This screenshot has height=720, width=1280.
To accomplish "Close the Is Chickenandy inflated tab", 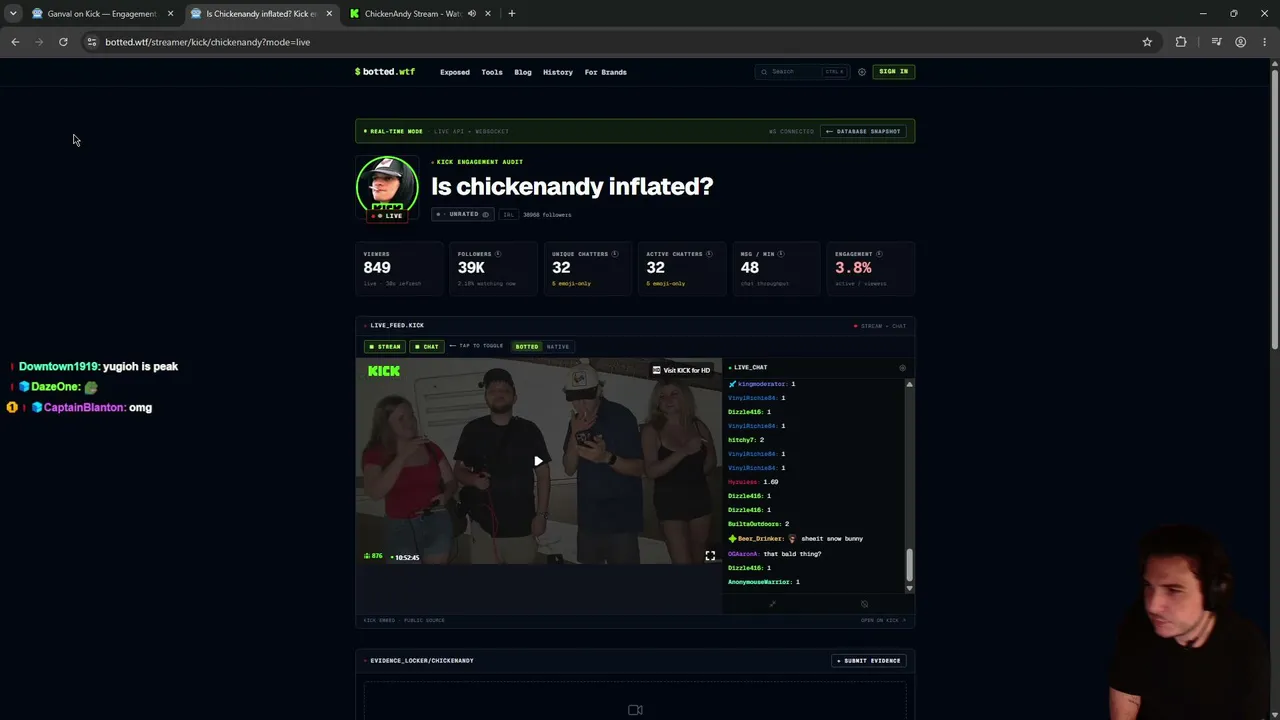I will click(329, 14).
